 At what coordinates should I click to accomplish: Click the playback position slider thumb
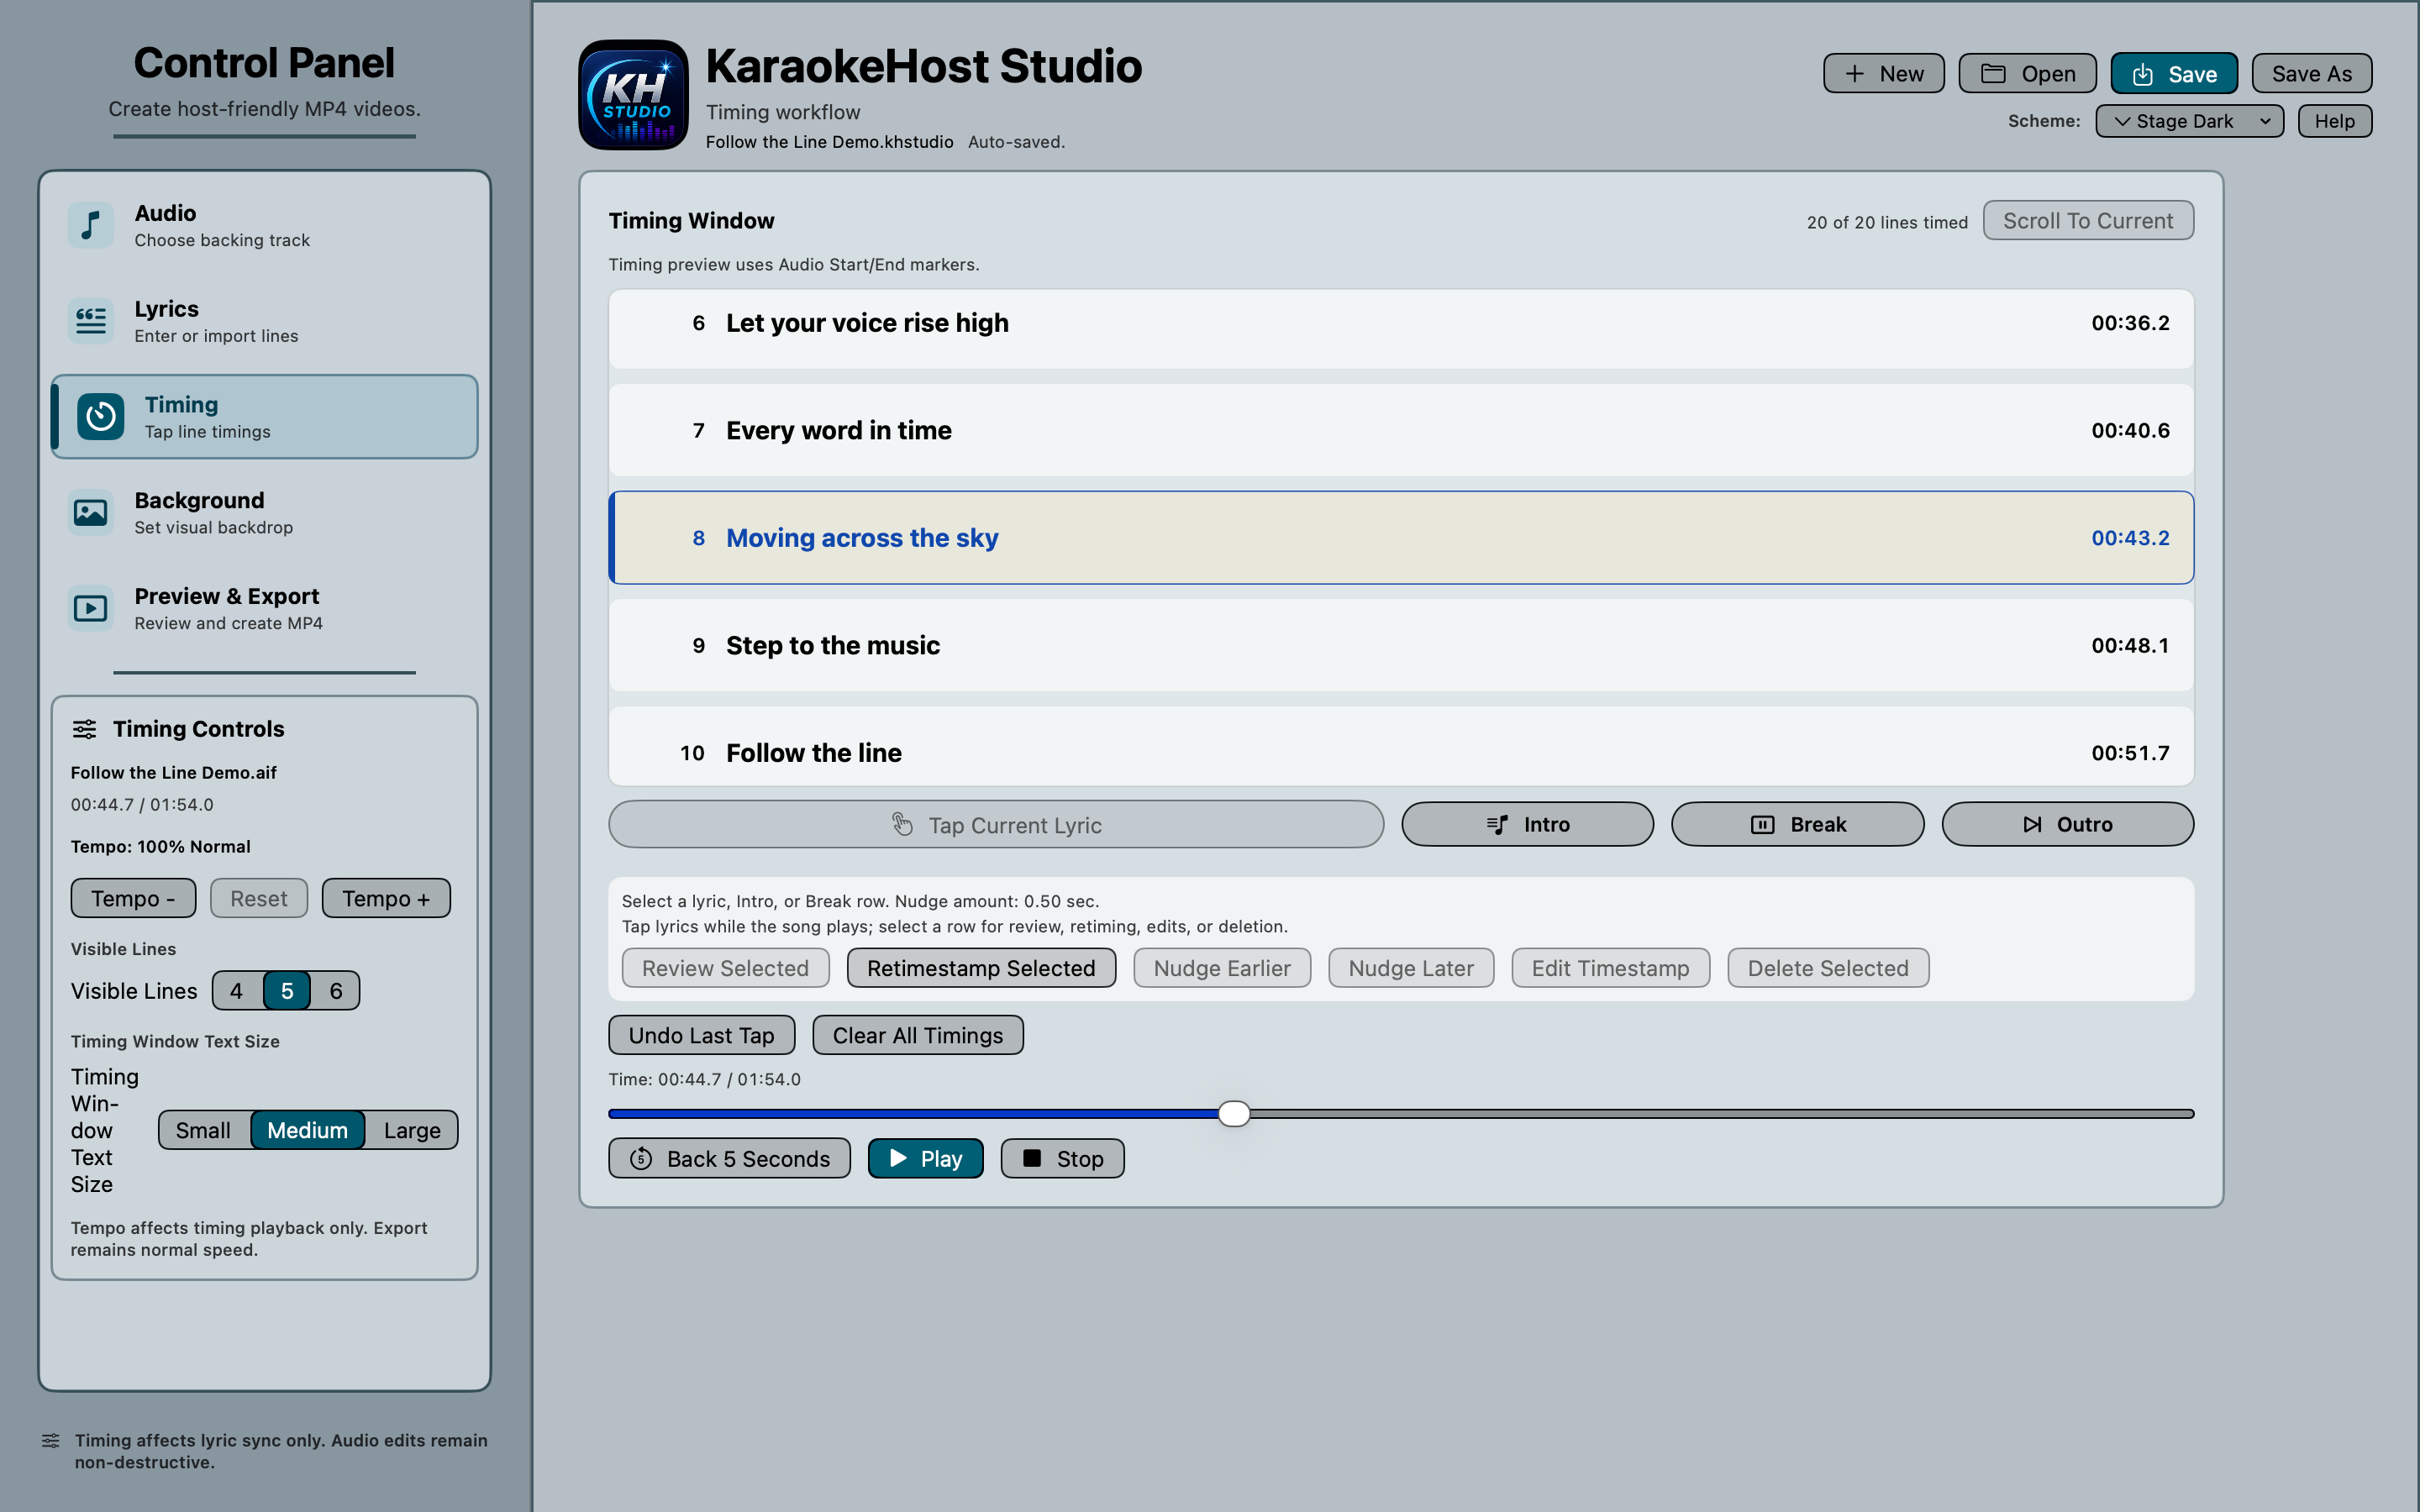(x=1234, y=1113)
